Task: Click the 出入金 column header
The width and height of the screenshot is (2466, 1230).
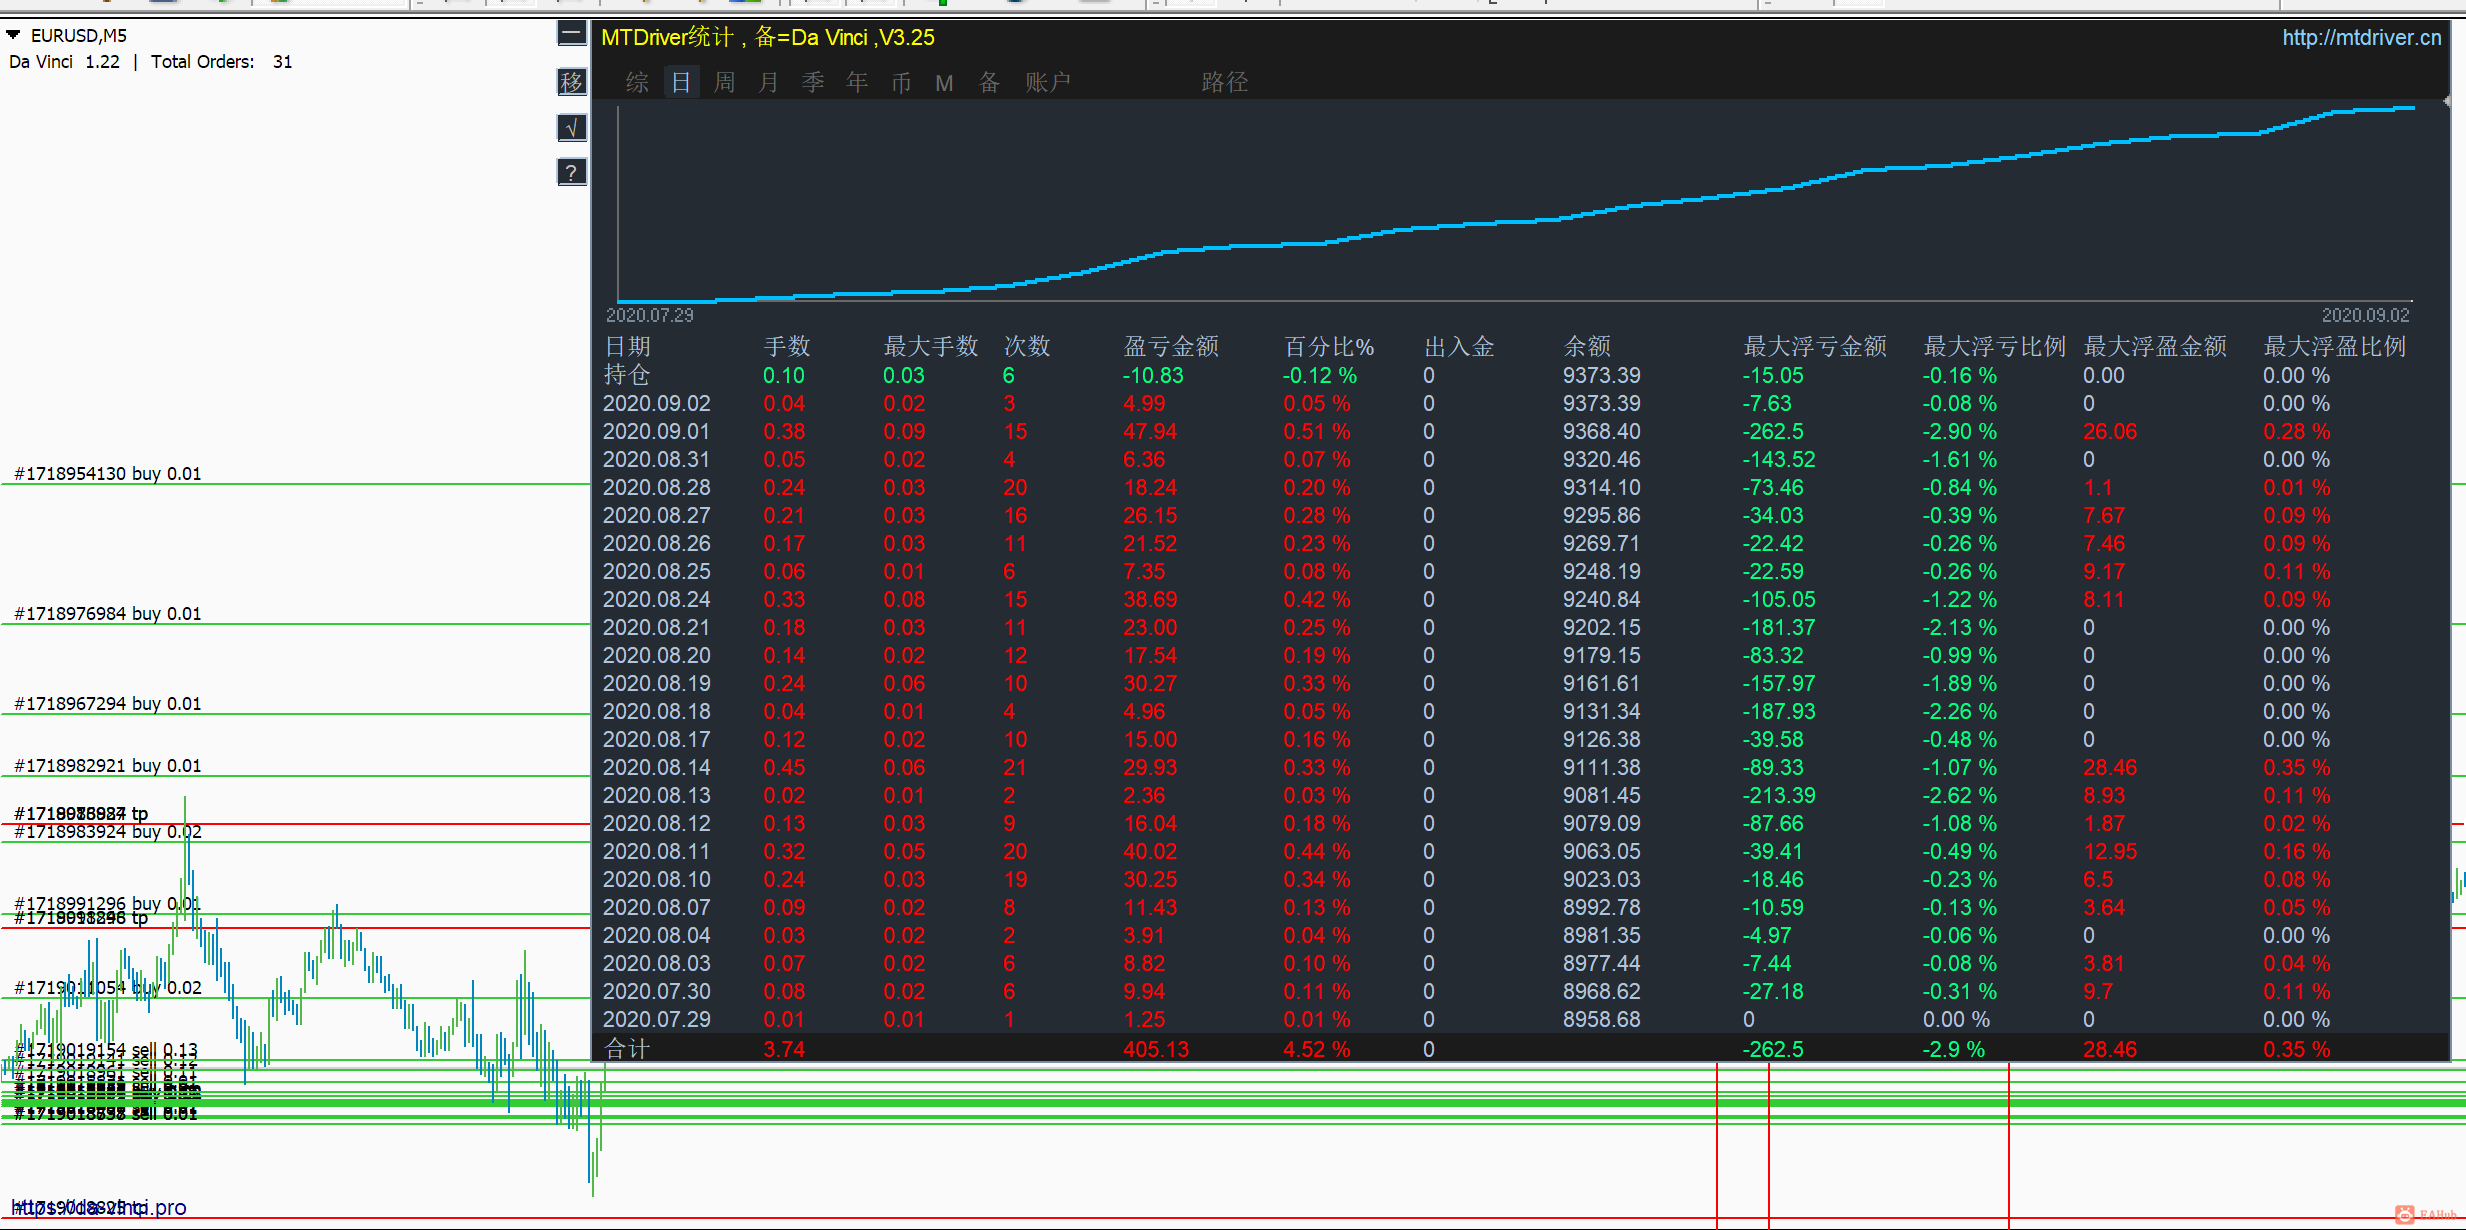Action: (1459, 346)
